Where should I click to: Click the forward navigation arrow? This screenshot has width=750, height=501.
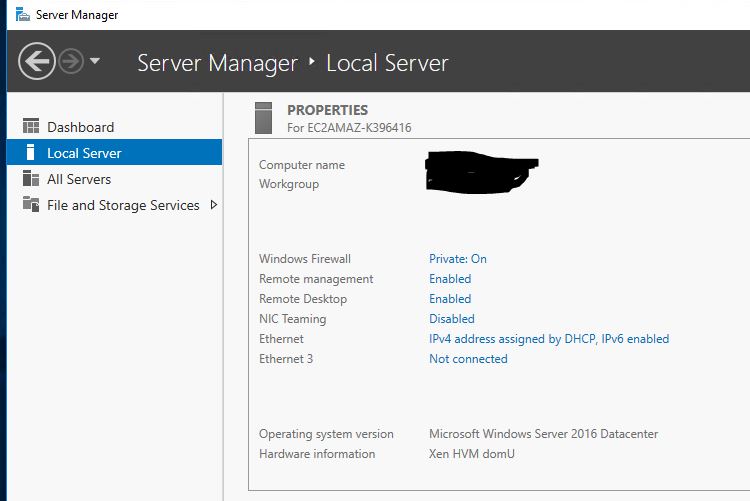[71, 61]
